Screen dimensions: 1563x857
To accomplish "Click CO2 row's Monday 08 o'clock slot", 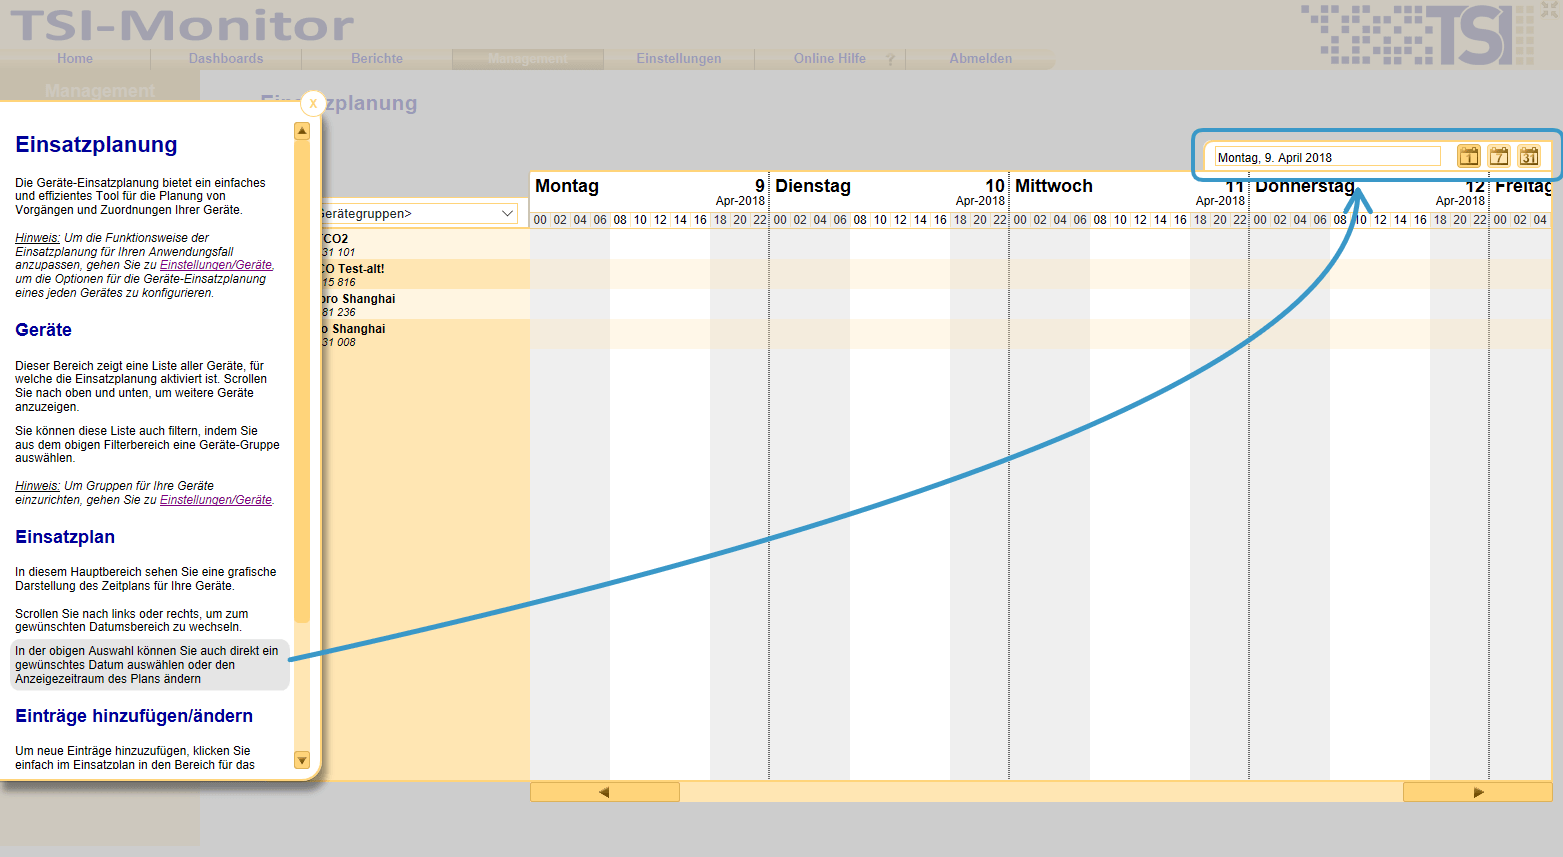I will pos(620,245).
